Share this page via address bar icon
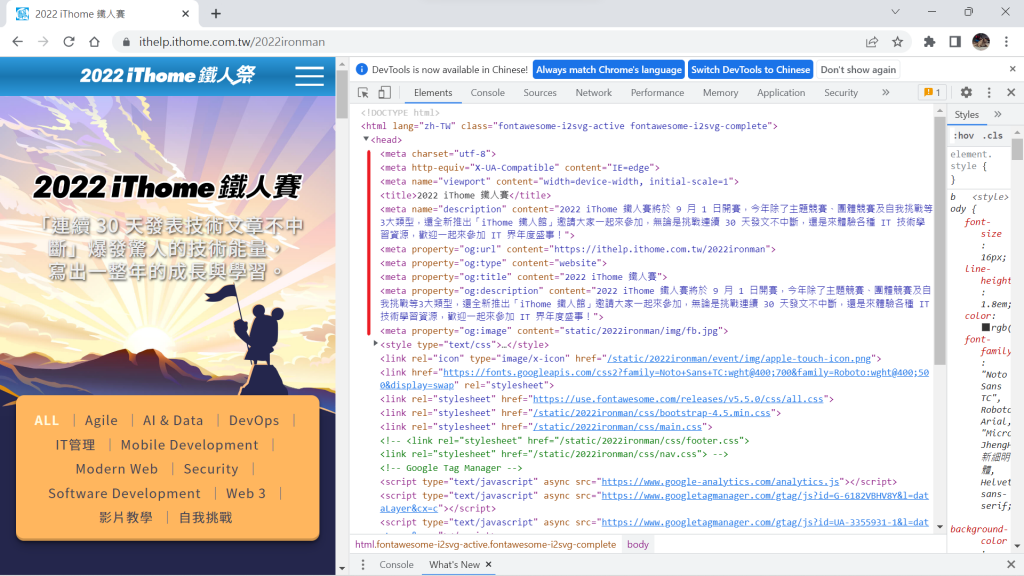This screenshot has height=576, width=1024. point(872,42)
